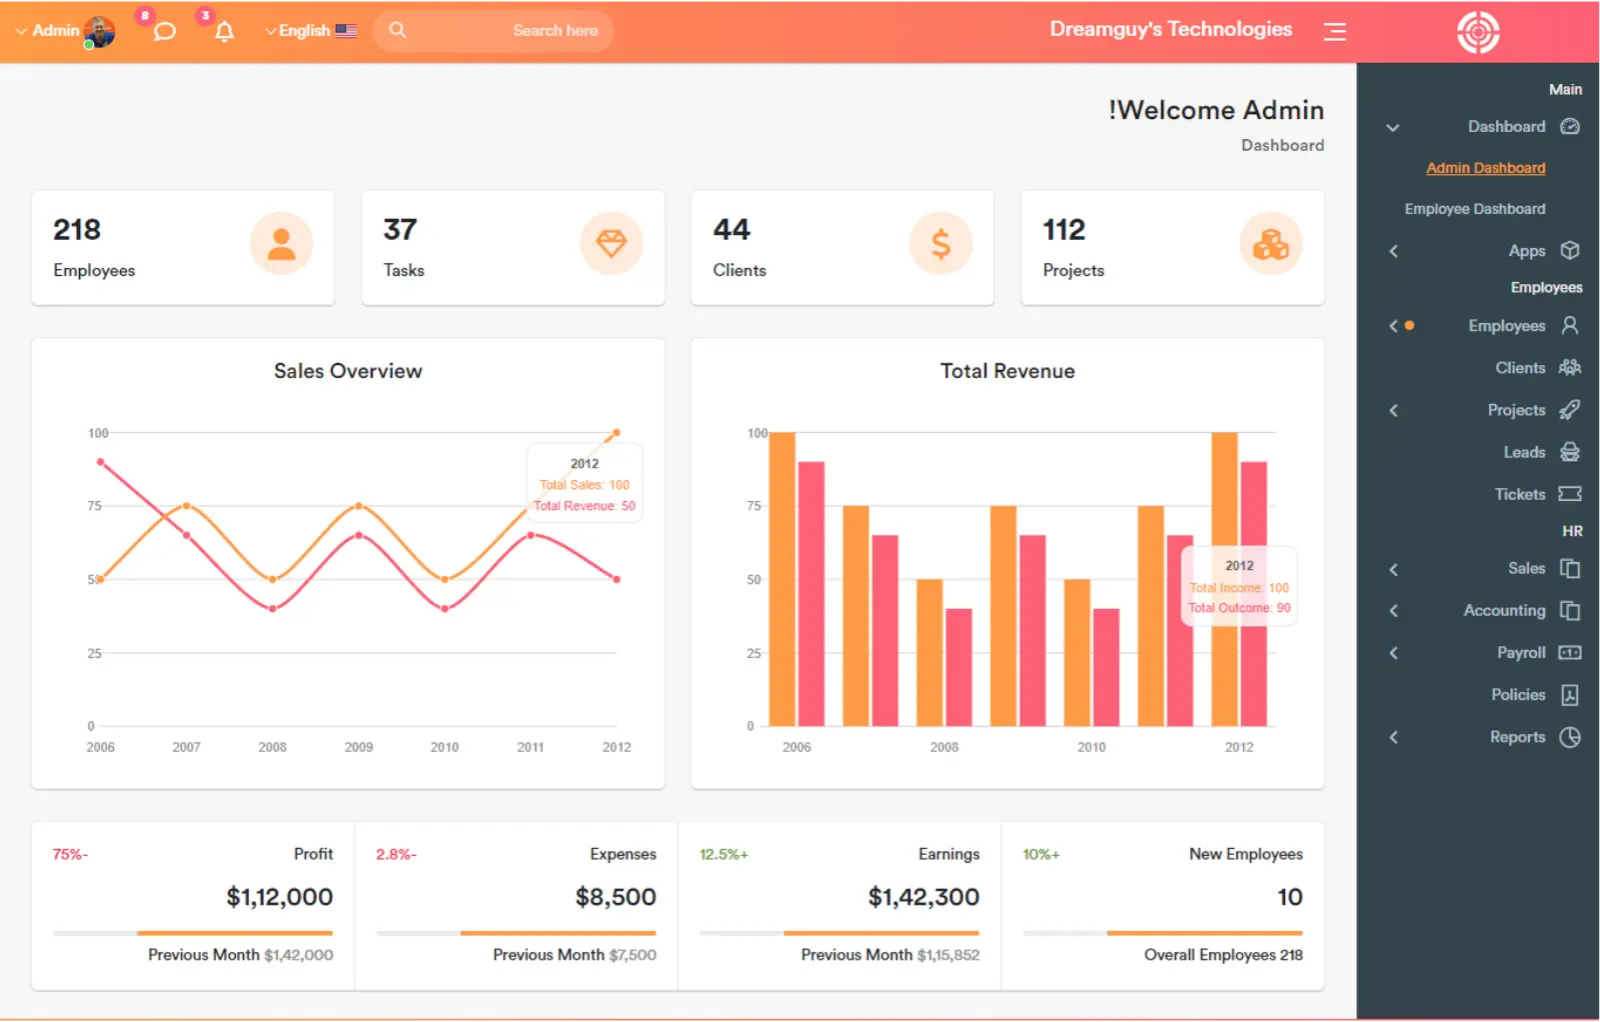Click the Policies document icon
The image size is (1600, 1022).
click(1570, 694)
